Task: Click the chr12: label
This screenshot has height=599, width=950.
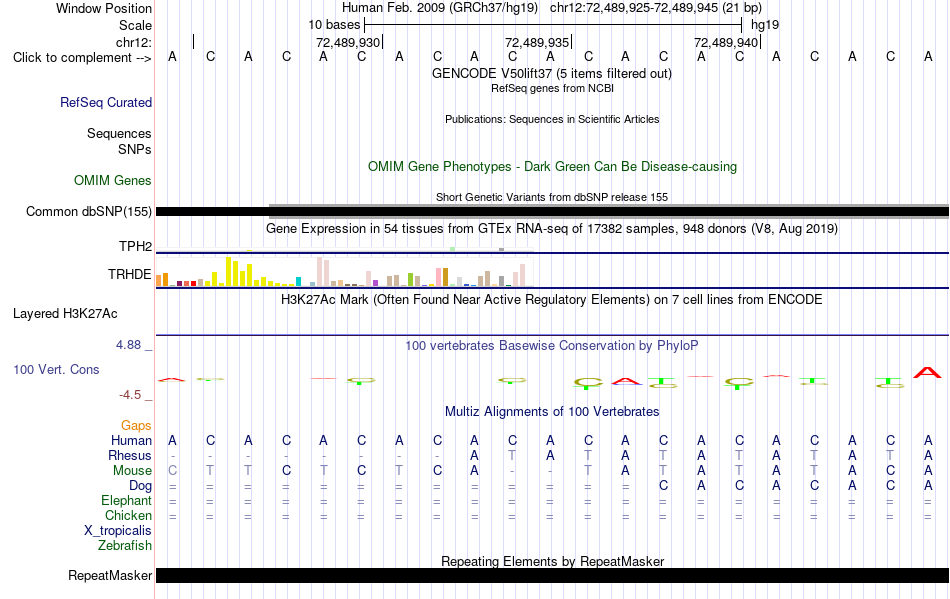Action: point(134,42)
